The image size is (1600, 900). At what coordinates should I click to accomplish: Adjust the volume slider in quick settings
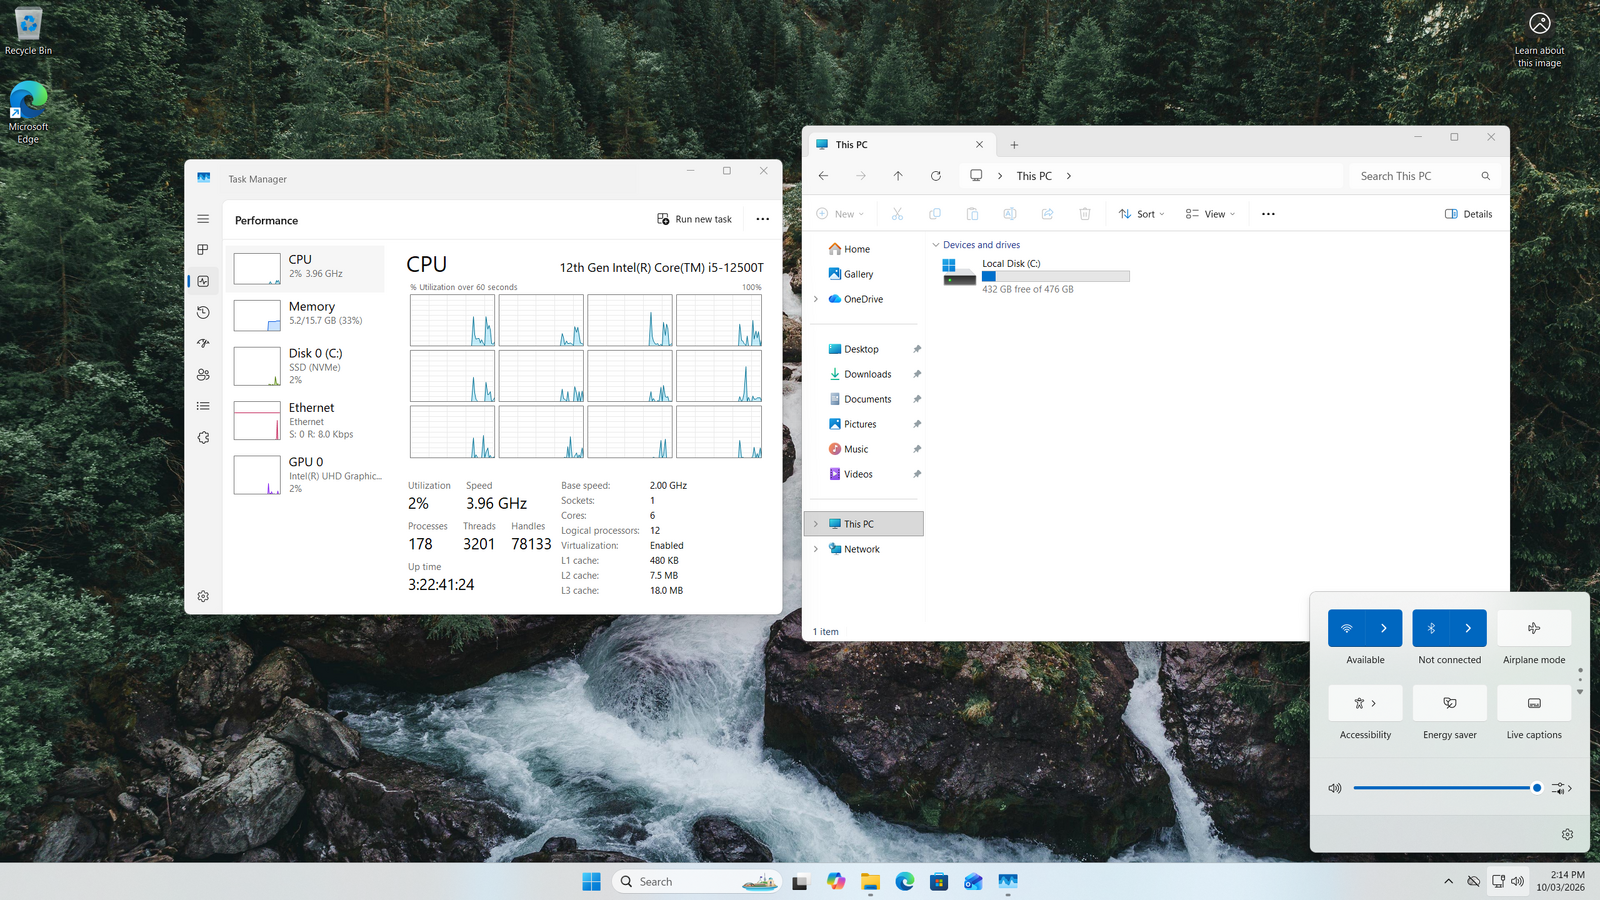coord(1444,788)
